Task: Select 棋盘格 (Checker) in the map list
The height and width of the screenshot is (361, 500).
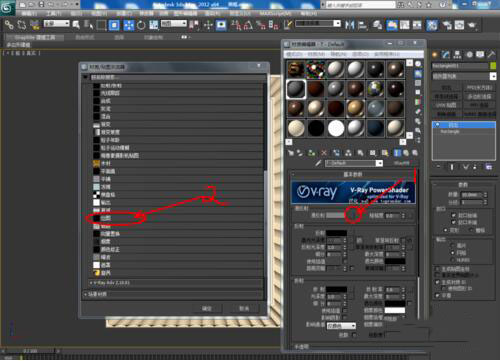Action: click(108, 194)
